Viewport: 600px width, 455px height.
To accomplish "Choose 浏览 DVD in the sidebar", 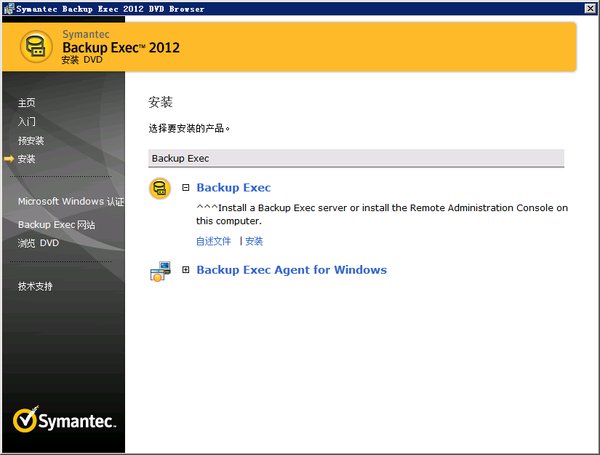I will pyautogui.click(x=38, y=243).
